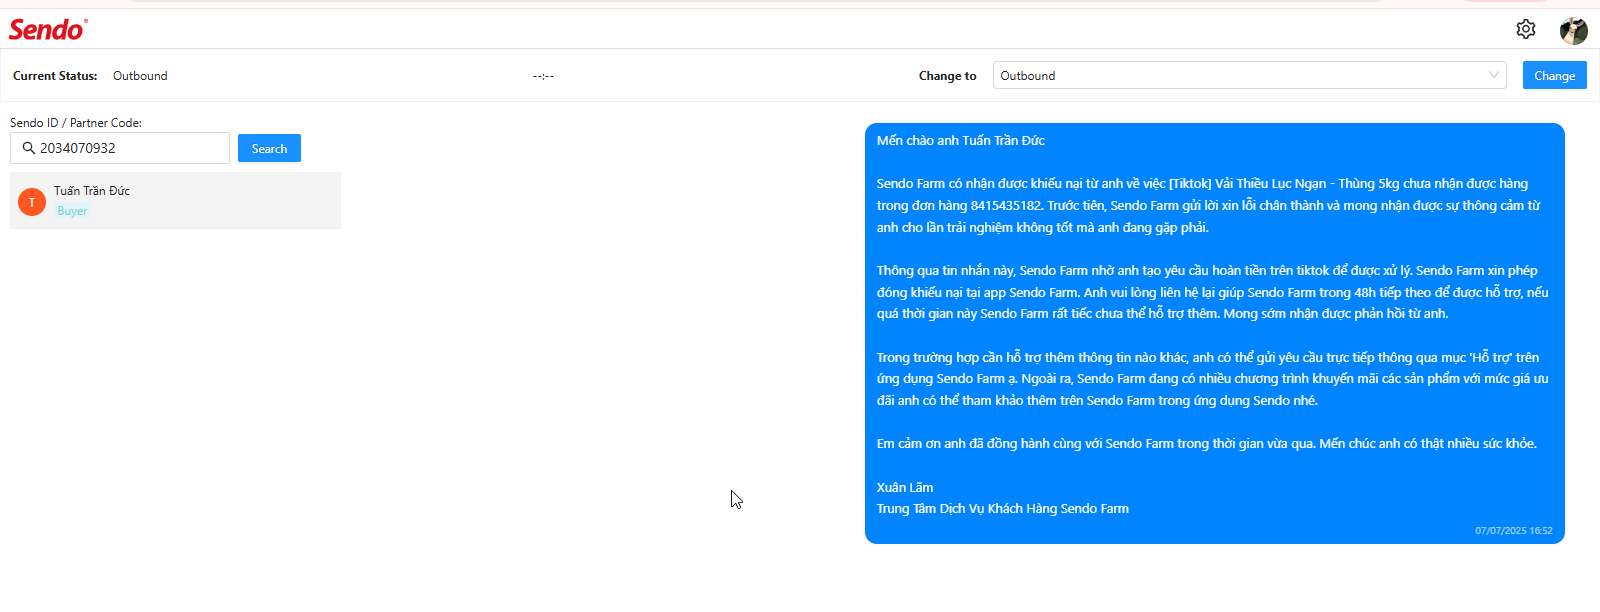1600x612 pixels.
Task: Click the Buyer tag label
Action: [72, 211]
